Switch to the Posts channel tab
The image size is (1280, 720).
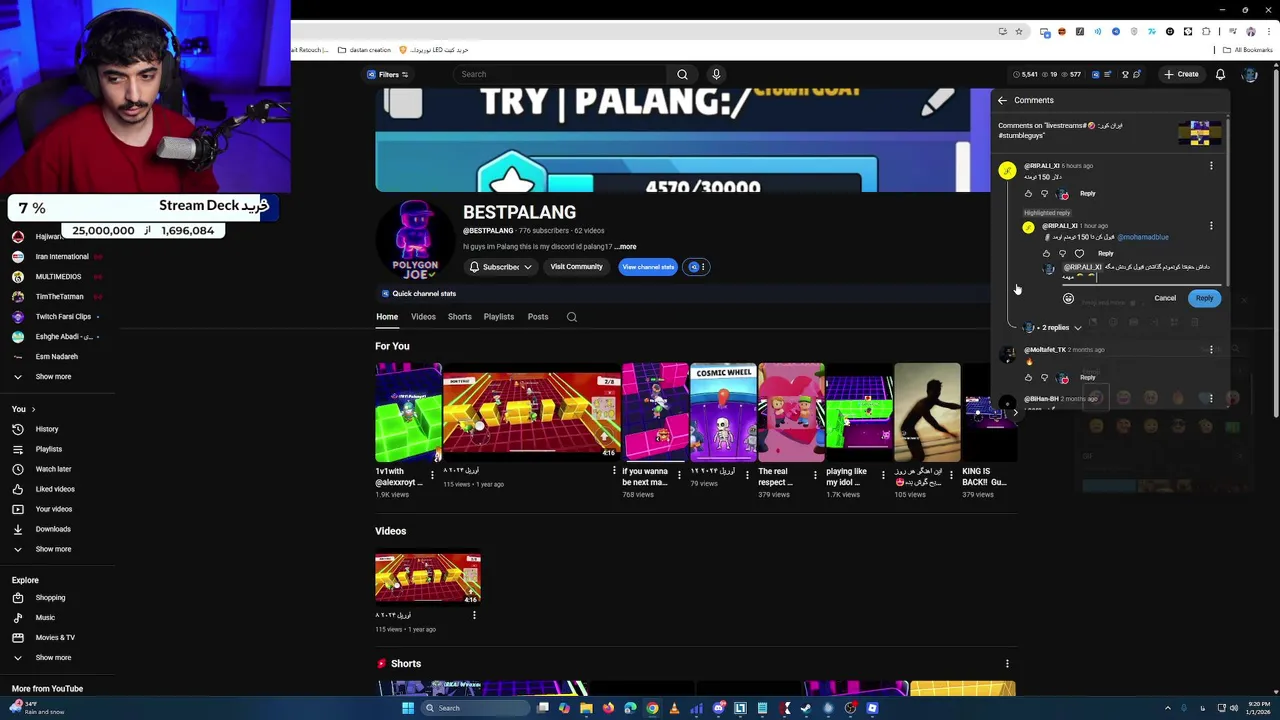(538, 317)
